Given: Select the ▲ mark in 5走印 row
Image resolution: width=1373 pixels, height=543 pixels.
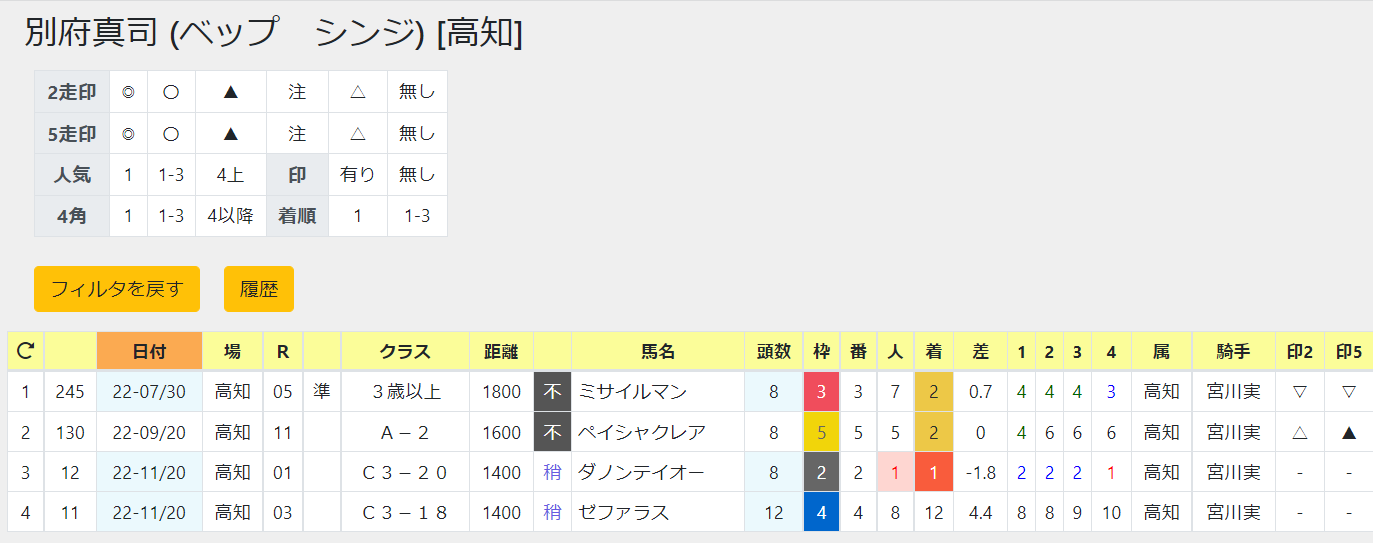Looking at the screenshot, I should (x=231, y=133).
